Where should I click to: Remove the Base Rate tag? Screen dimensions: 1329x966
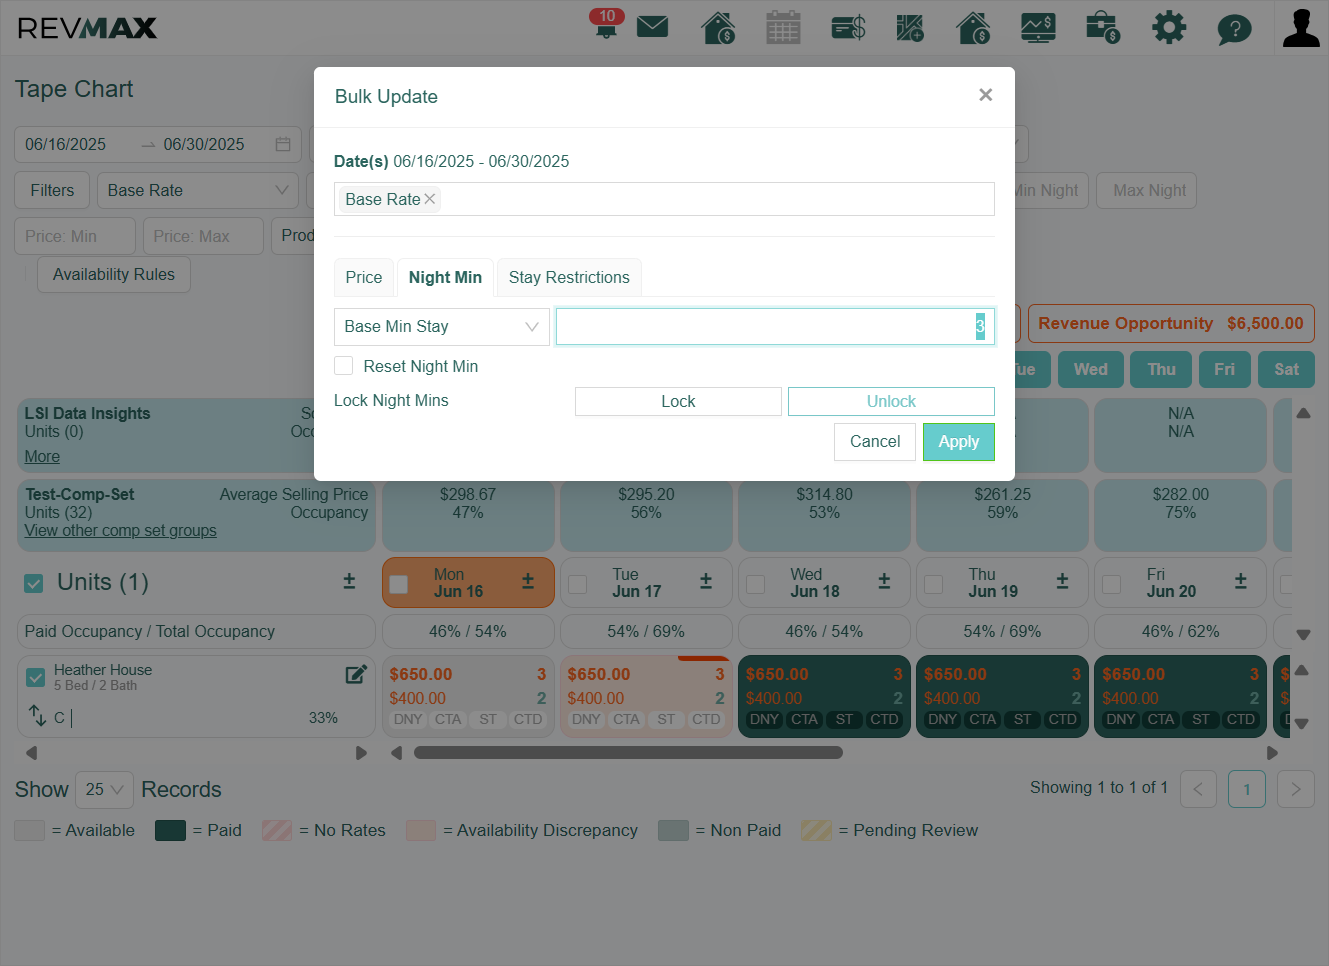430,199
